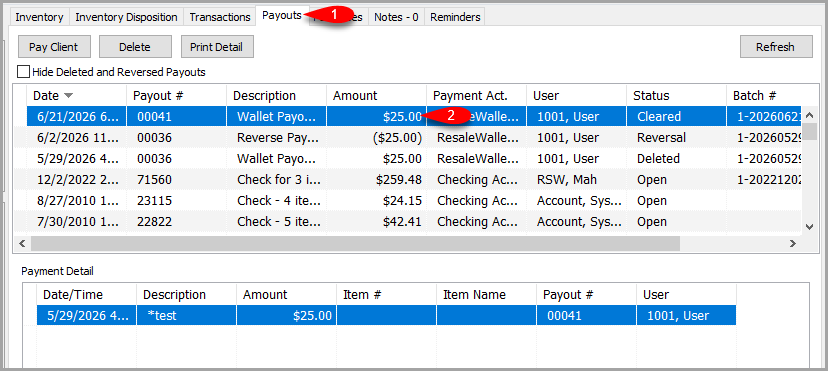The height and width of the screenshot is (371, 828).
Task: Sort payouts by the Date column header
Action: coord(77,96)
